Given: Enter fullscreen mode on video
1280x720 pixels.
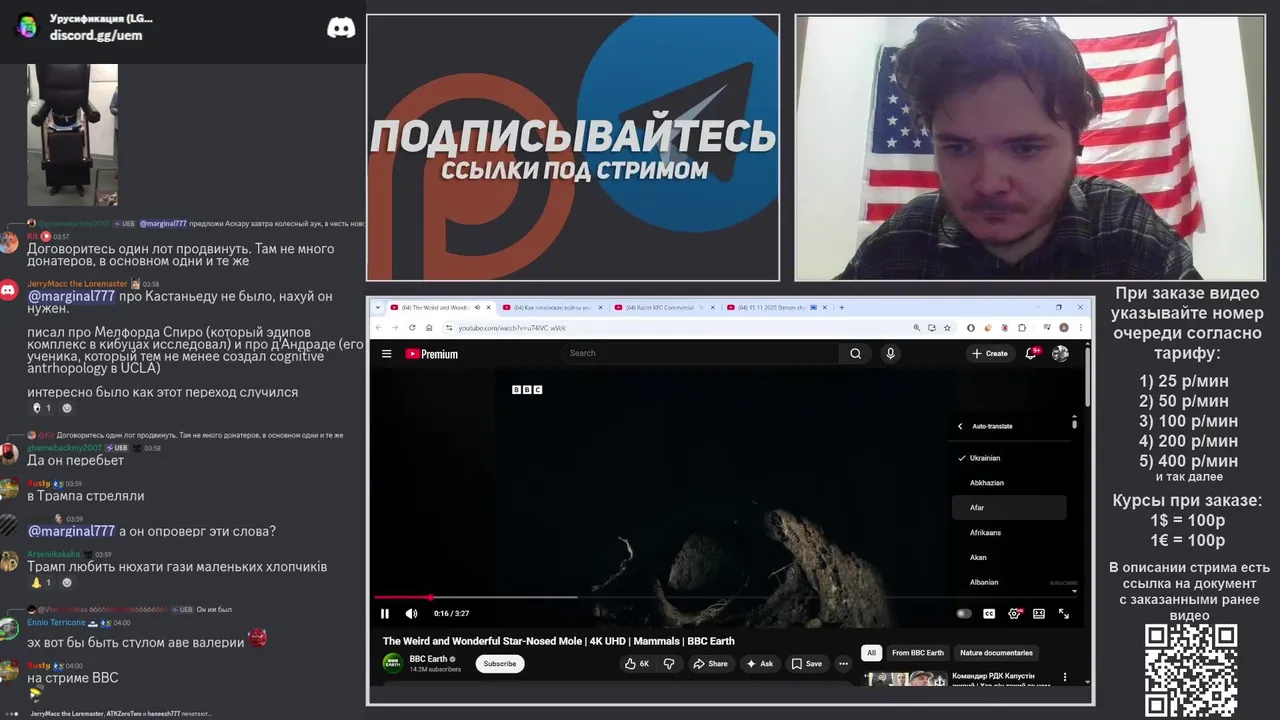Looking at the screenshot, I should (x=1064, y=614).
